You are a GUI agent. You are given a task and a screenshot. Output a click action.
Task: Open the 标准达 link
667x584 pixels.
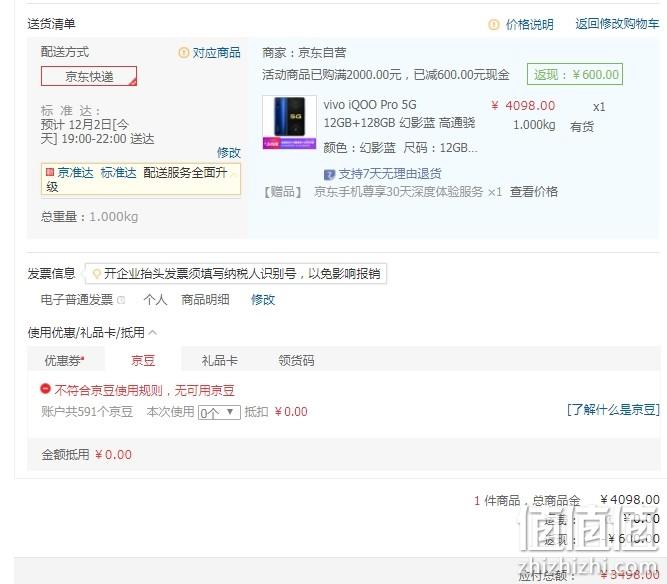click(118, 173)
